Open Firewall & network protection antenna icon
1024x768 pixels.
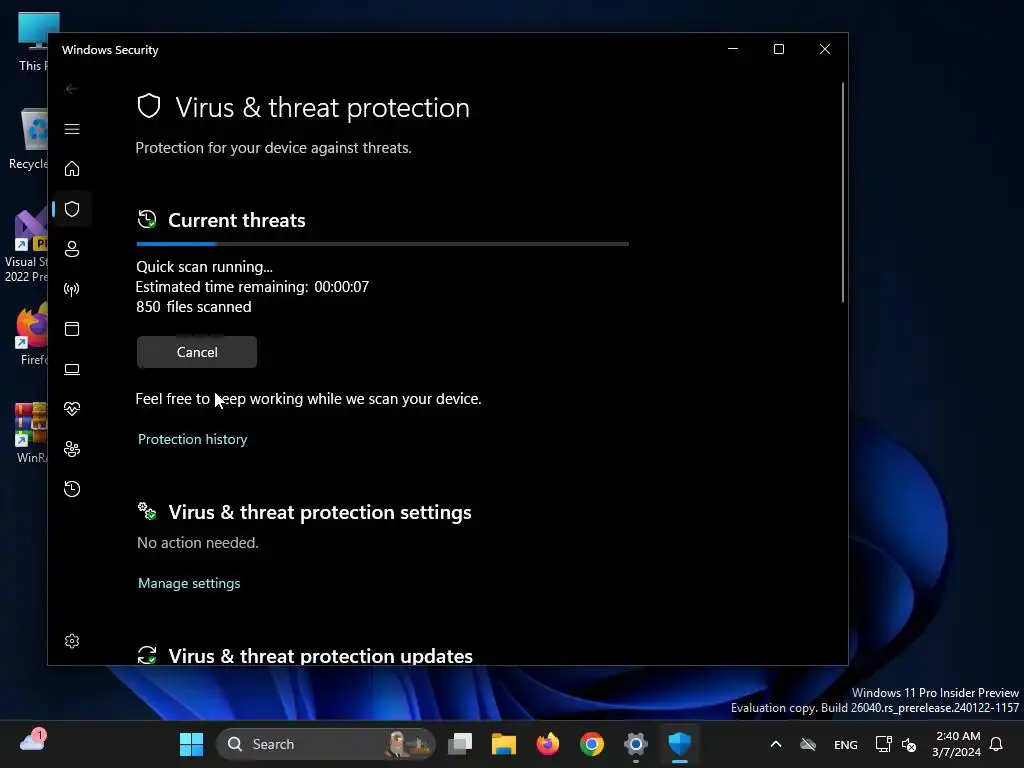pos(72,289)
